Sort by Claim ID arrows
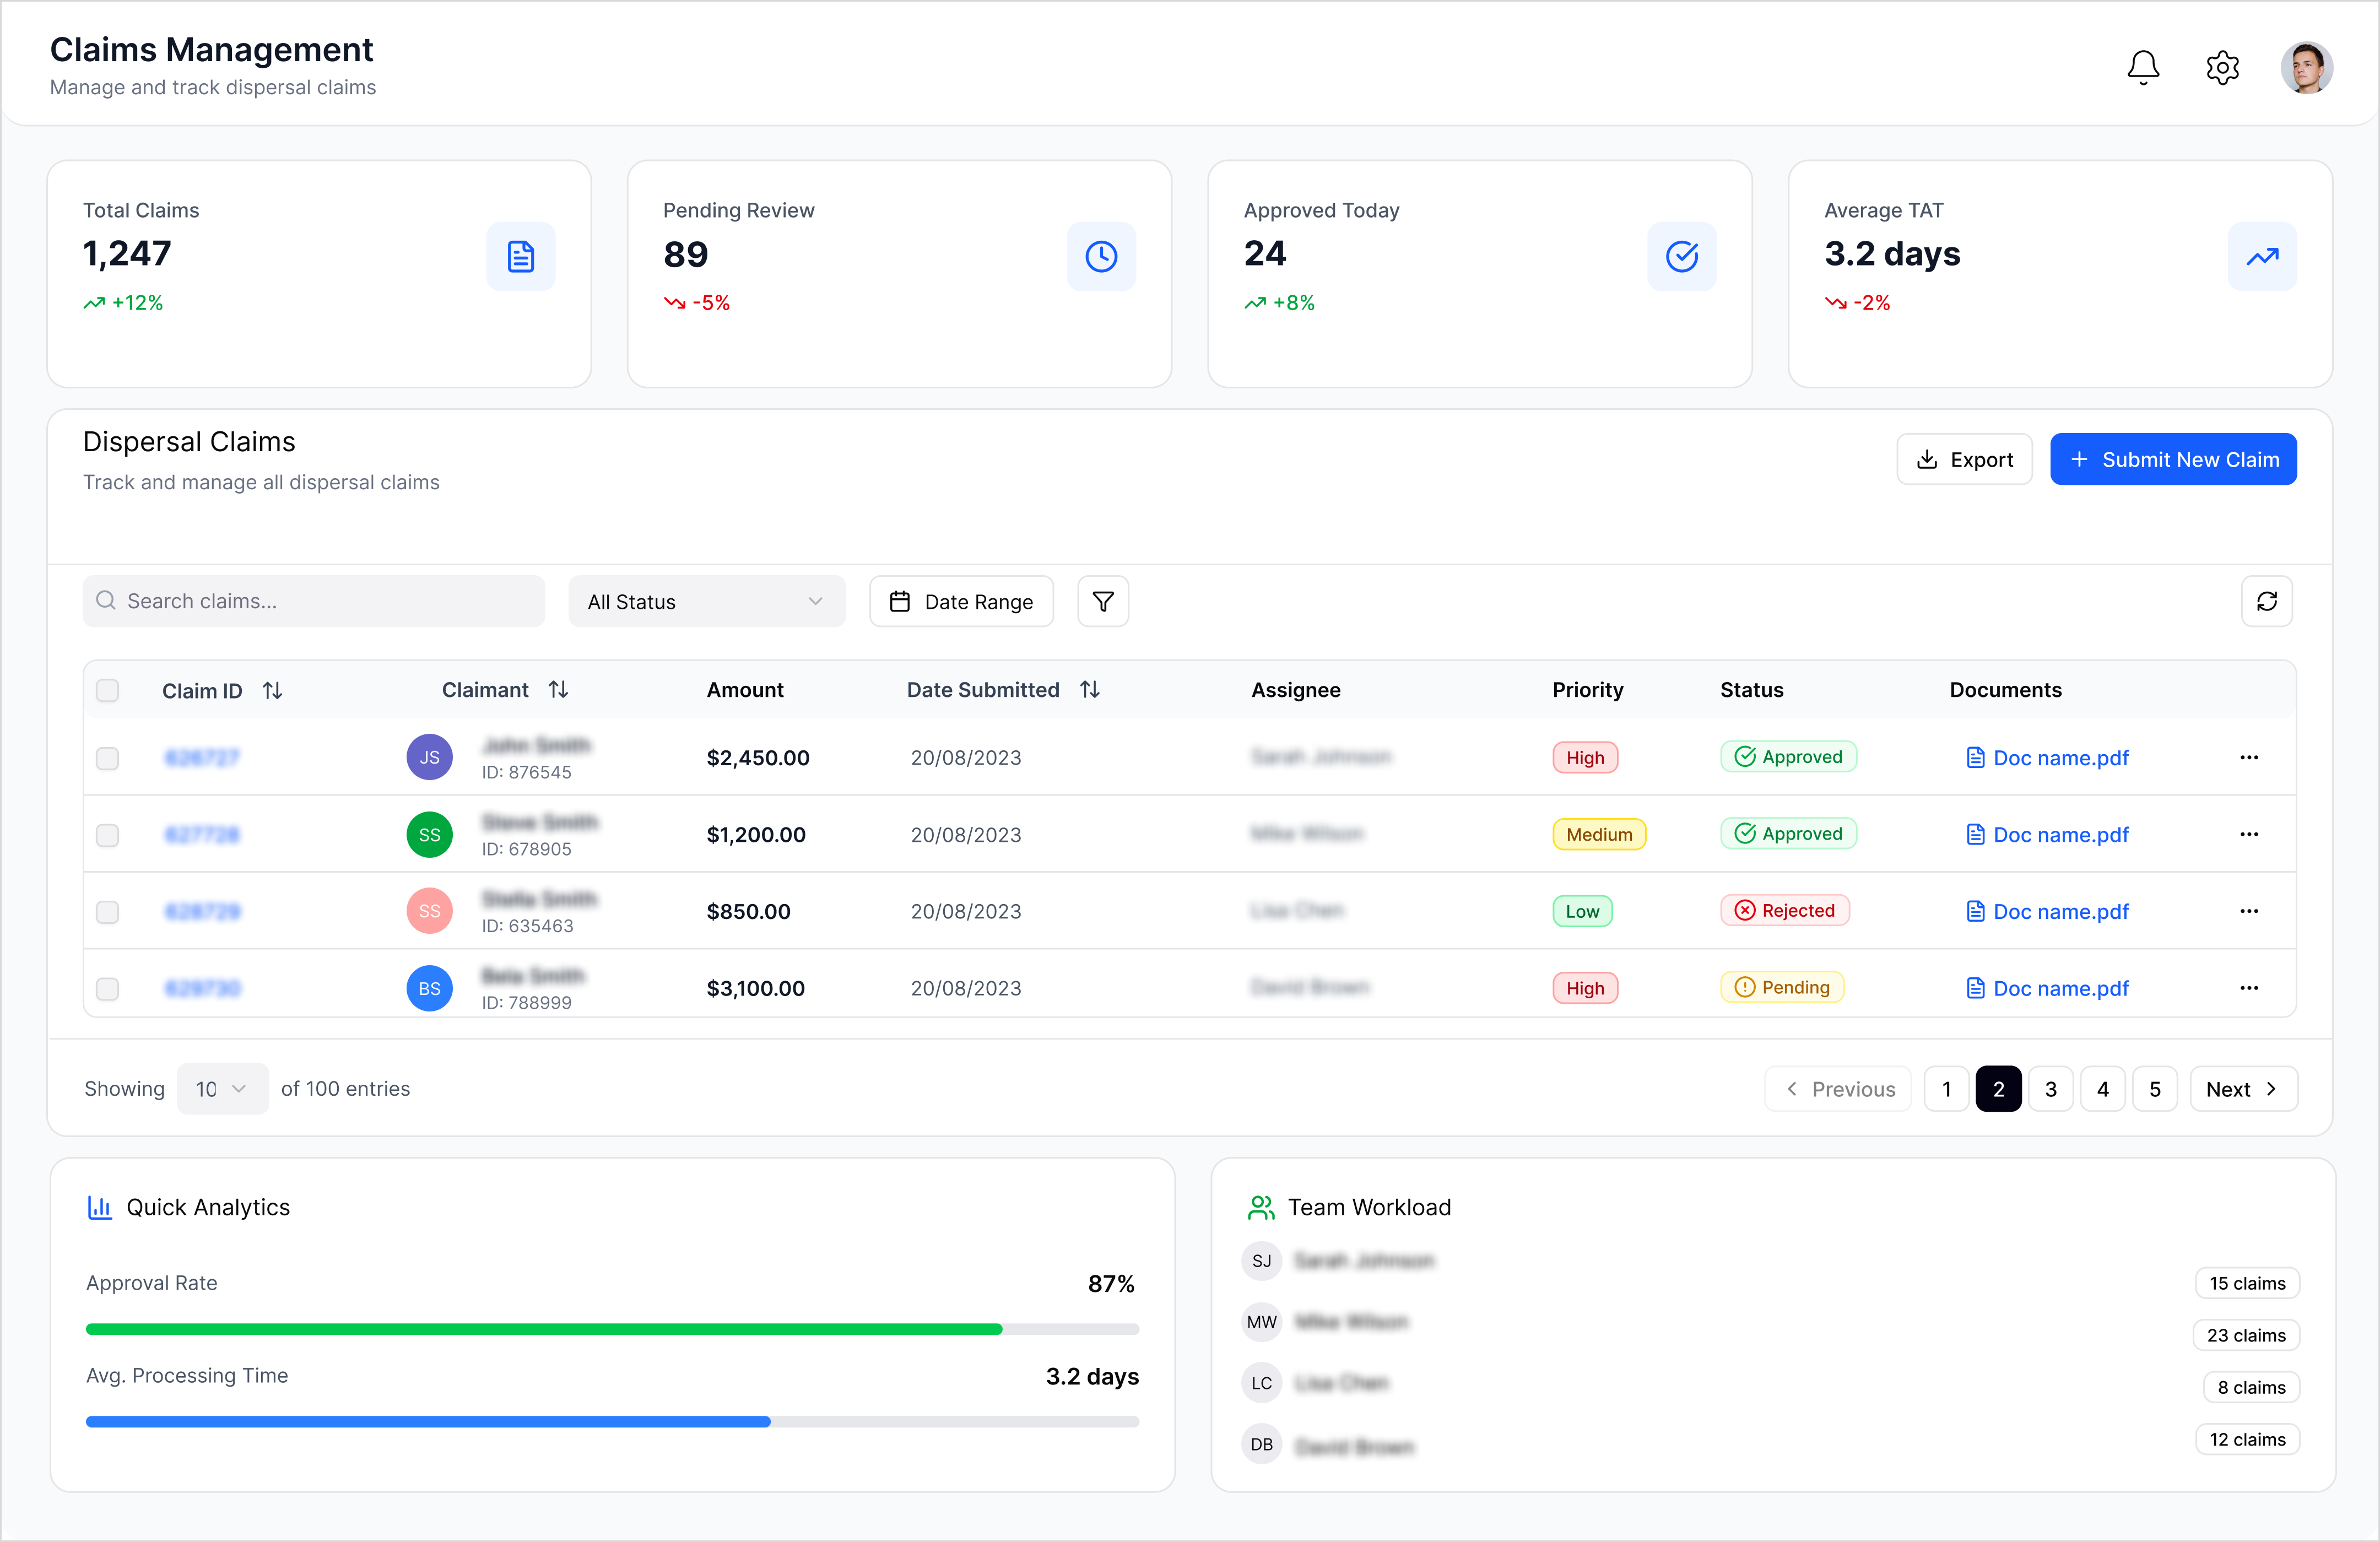This screenshot has width=2380, height=1542. point(272,691)
